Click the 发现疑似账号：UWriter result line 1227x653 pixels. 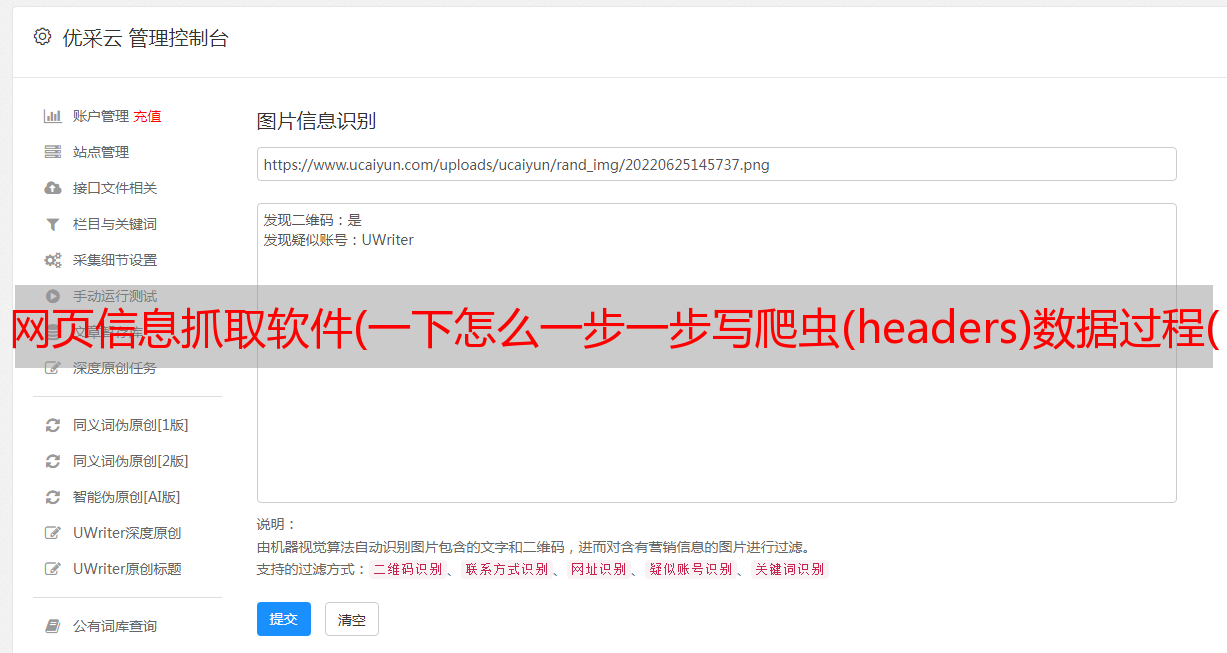(338, 240)
